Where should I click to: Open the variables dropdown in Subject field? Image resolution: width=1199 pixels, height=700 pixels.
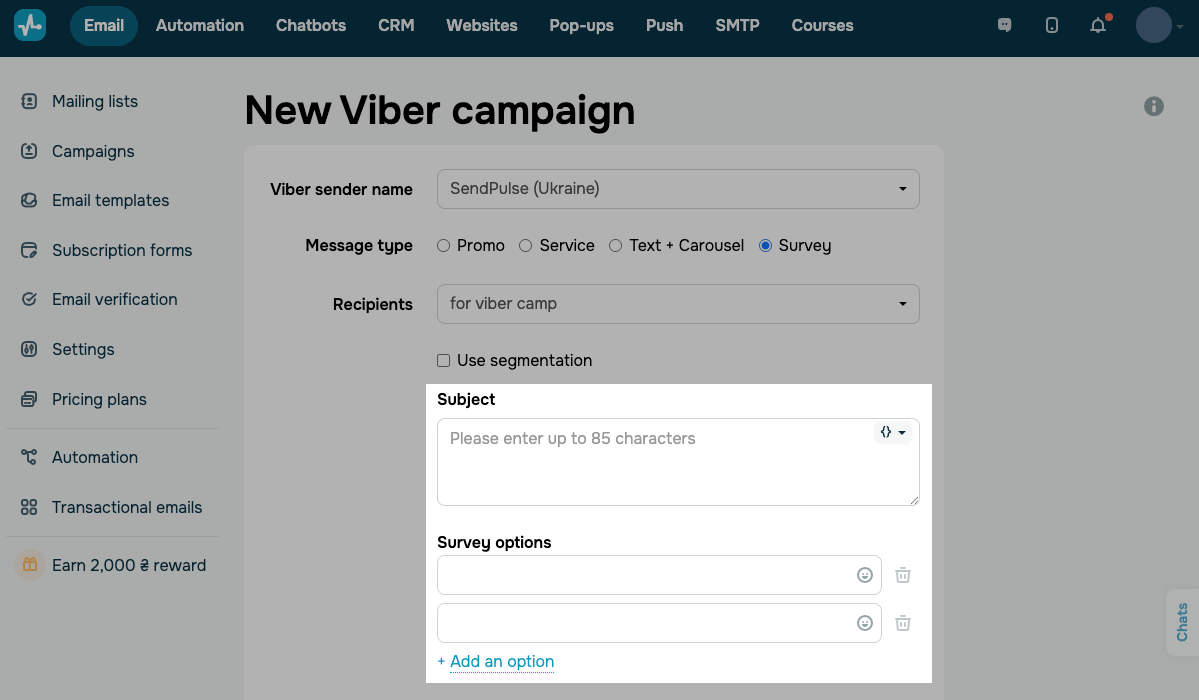[893, 432]
